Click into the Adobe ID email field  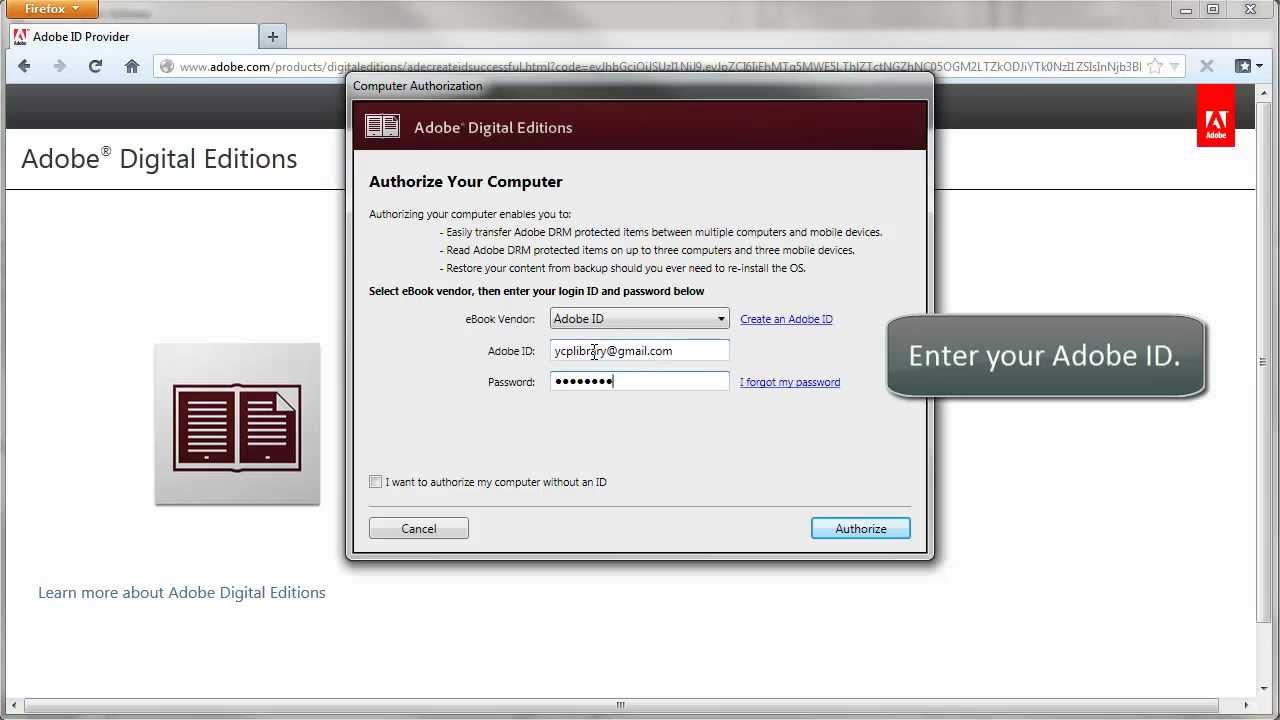click(640, 350)
